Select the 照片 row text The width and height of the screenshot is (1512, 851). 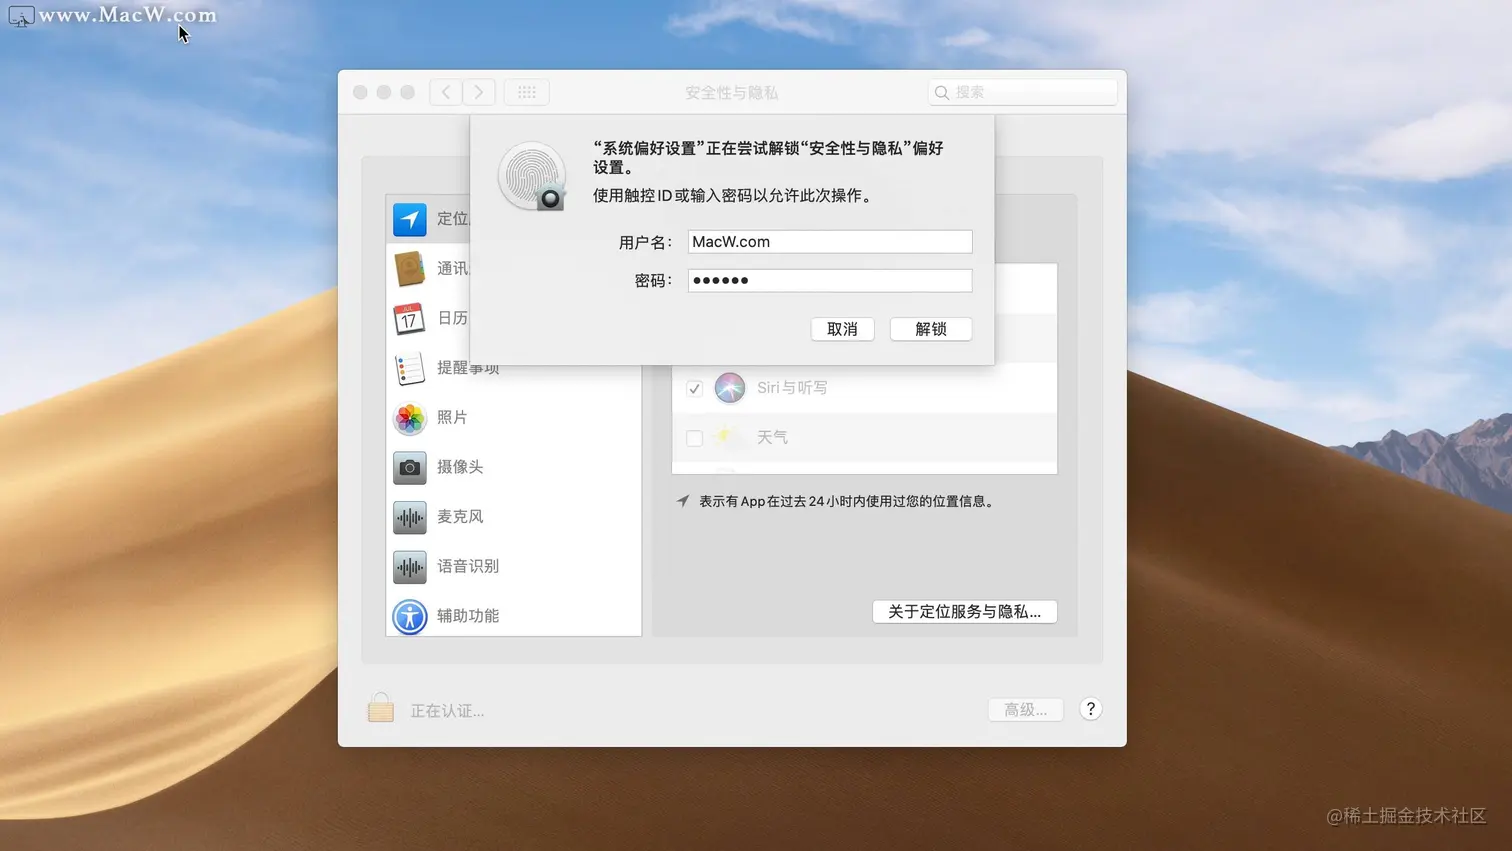(x=452, y=417)
